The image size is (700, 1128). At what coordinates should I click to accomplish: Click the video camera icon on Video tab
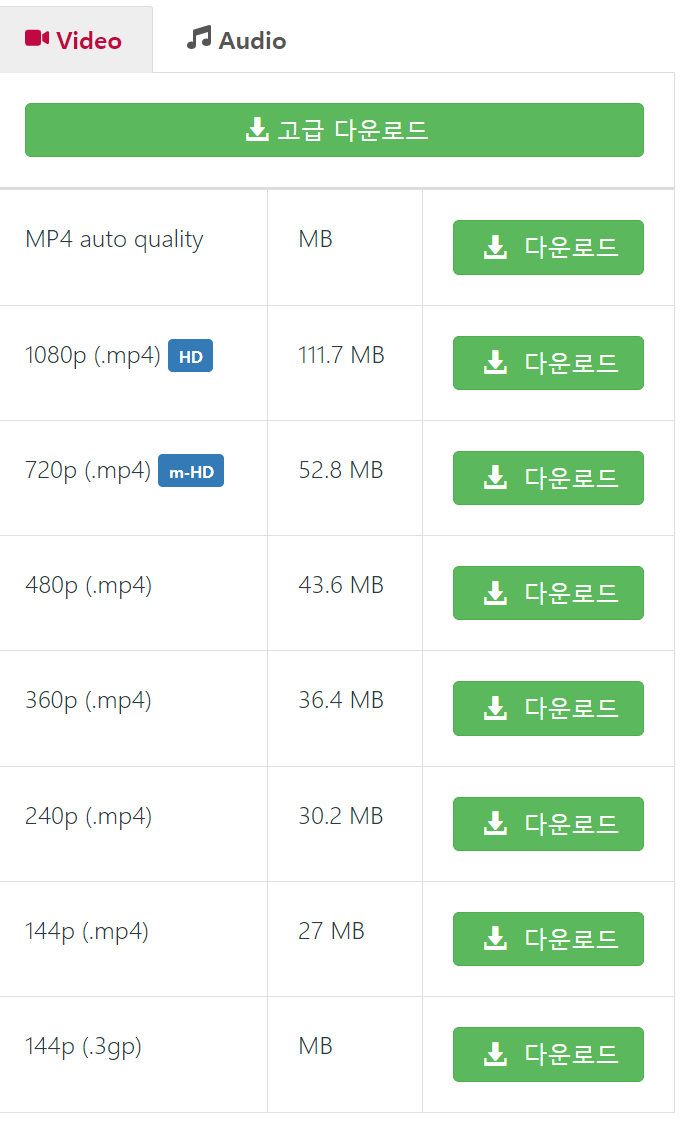click(x=38, y=39)
